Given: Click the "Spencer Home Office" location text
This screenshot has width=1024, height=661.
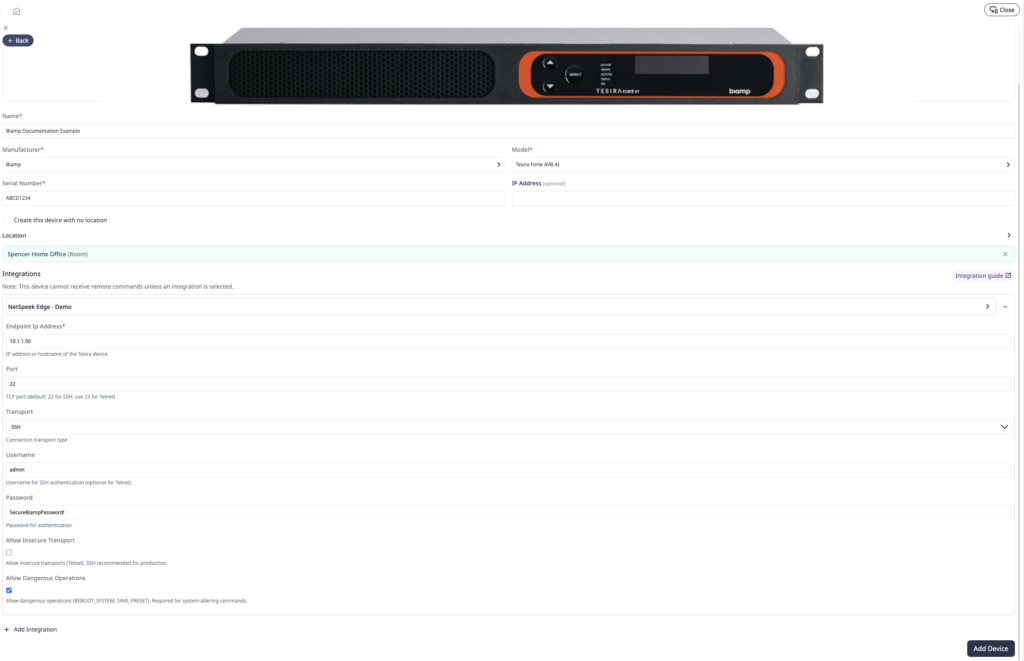Looking at the screenshot, I should 37,254.
